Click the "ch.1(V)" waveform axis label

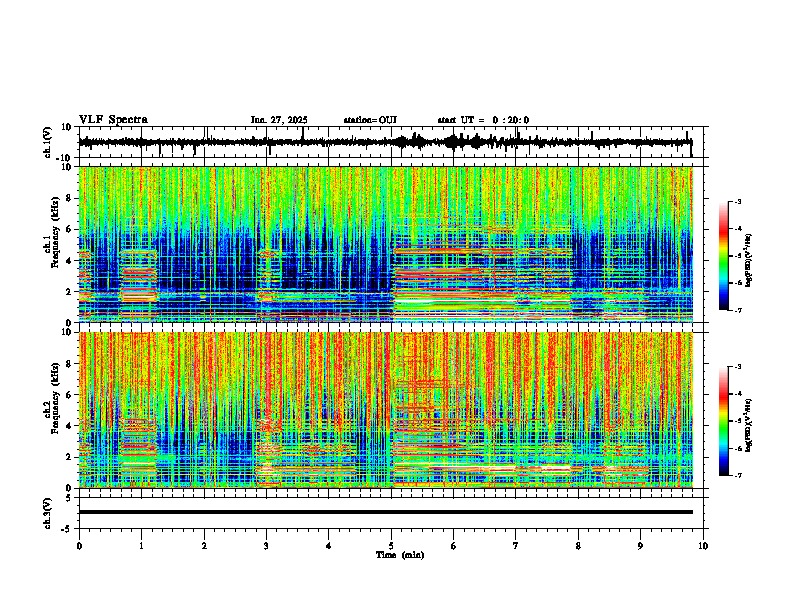(48, 142)
